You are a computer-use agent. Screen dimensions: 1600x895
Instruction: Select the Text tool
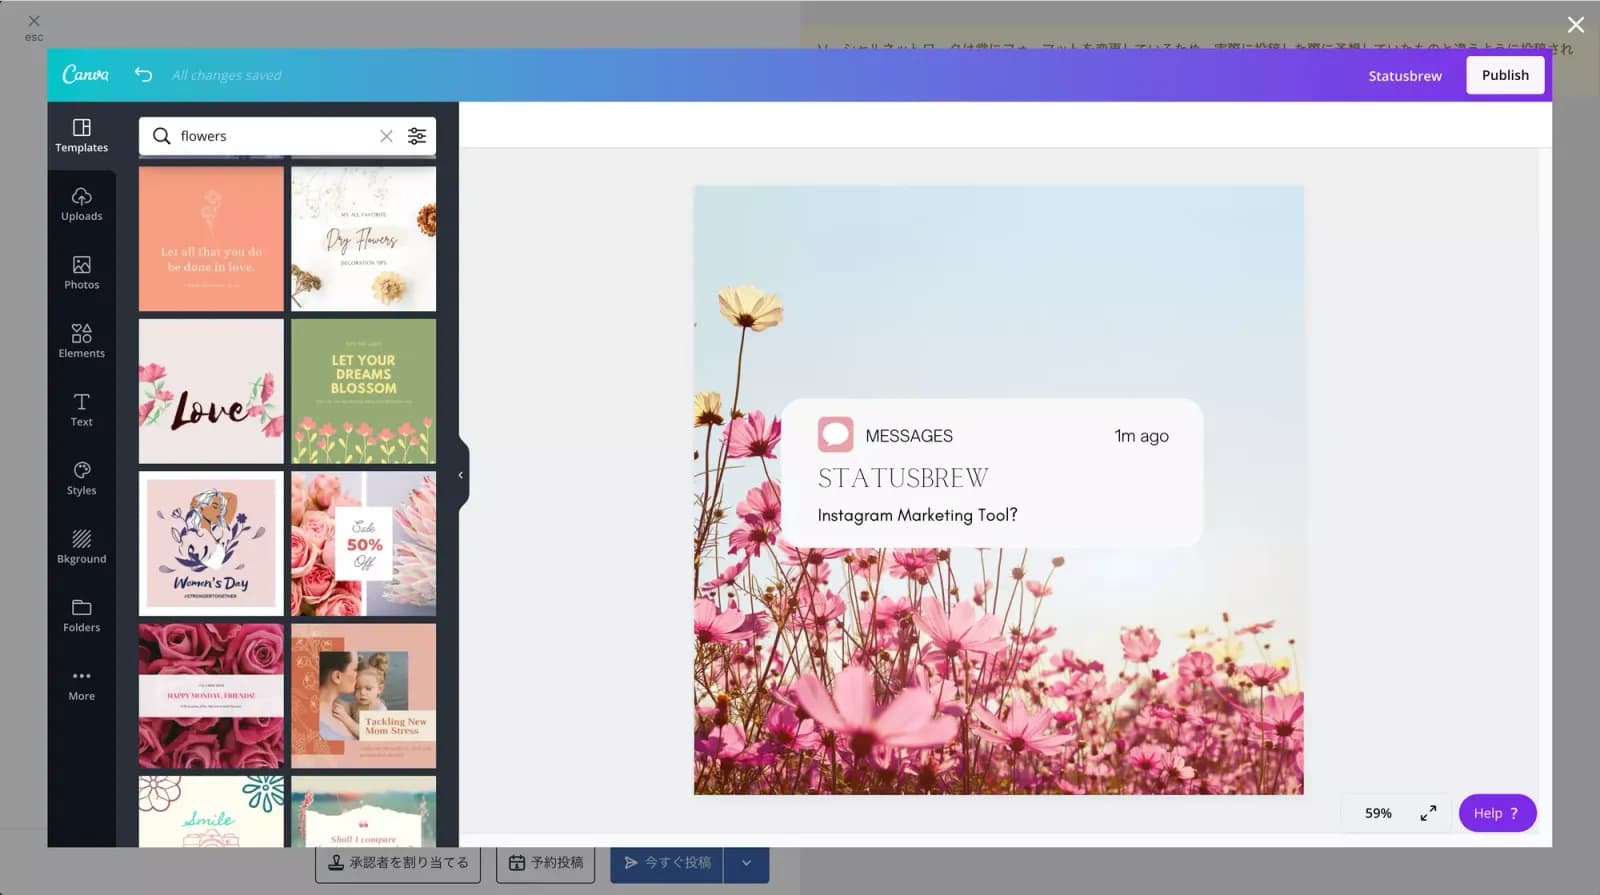point(81,410)
